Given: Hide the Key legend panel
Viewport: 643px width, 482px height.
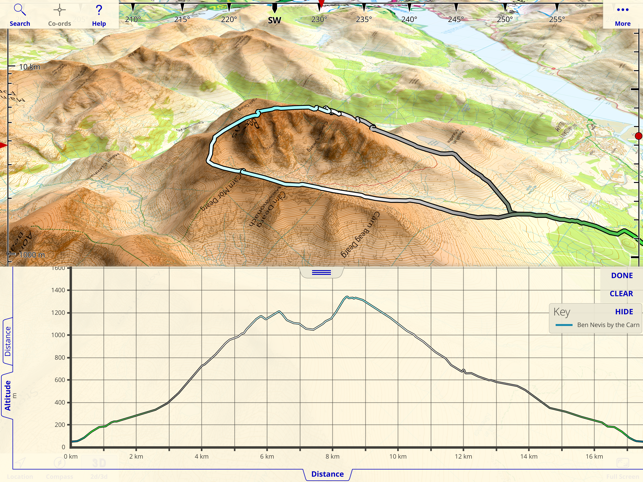Looking at the screenshot, I should click(624, 312).
